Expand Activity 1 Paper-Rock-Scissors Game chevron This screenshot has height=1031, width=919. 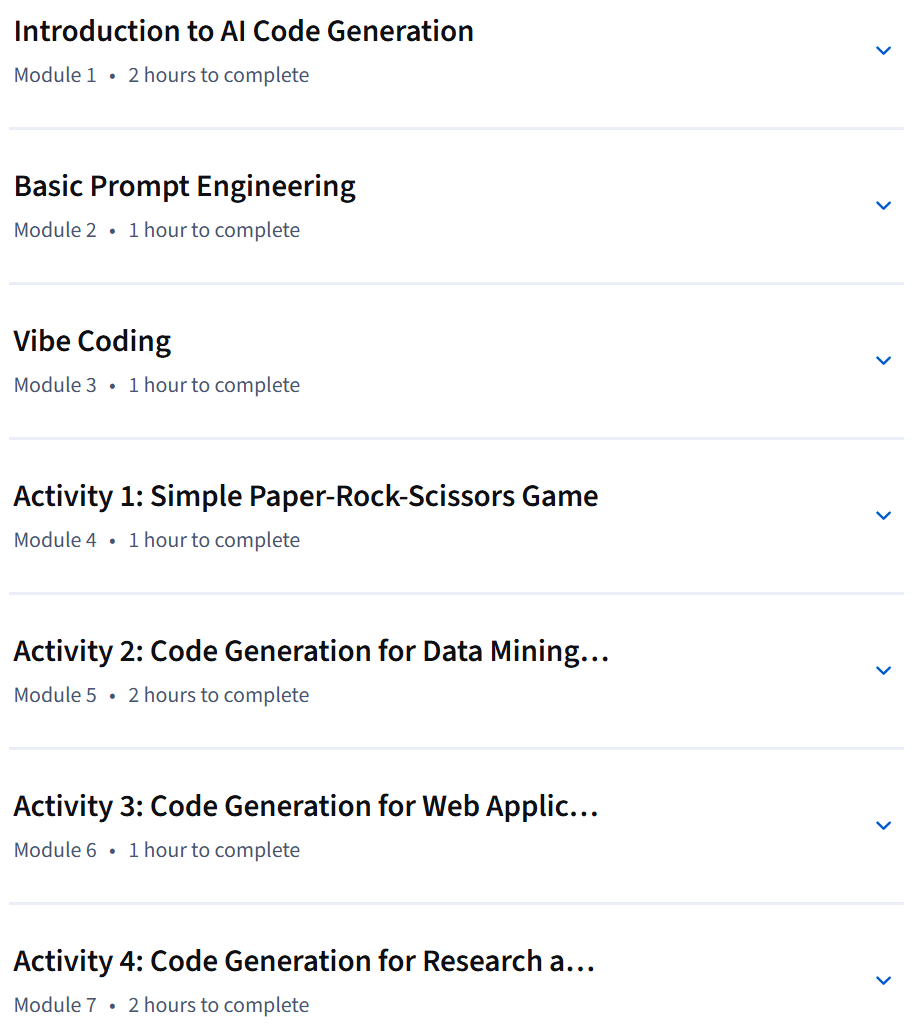(883, 516)
